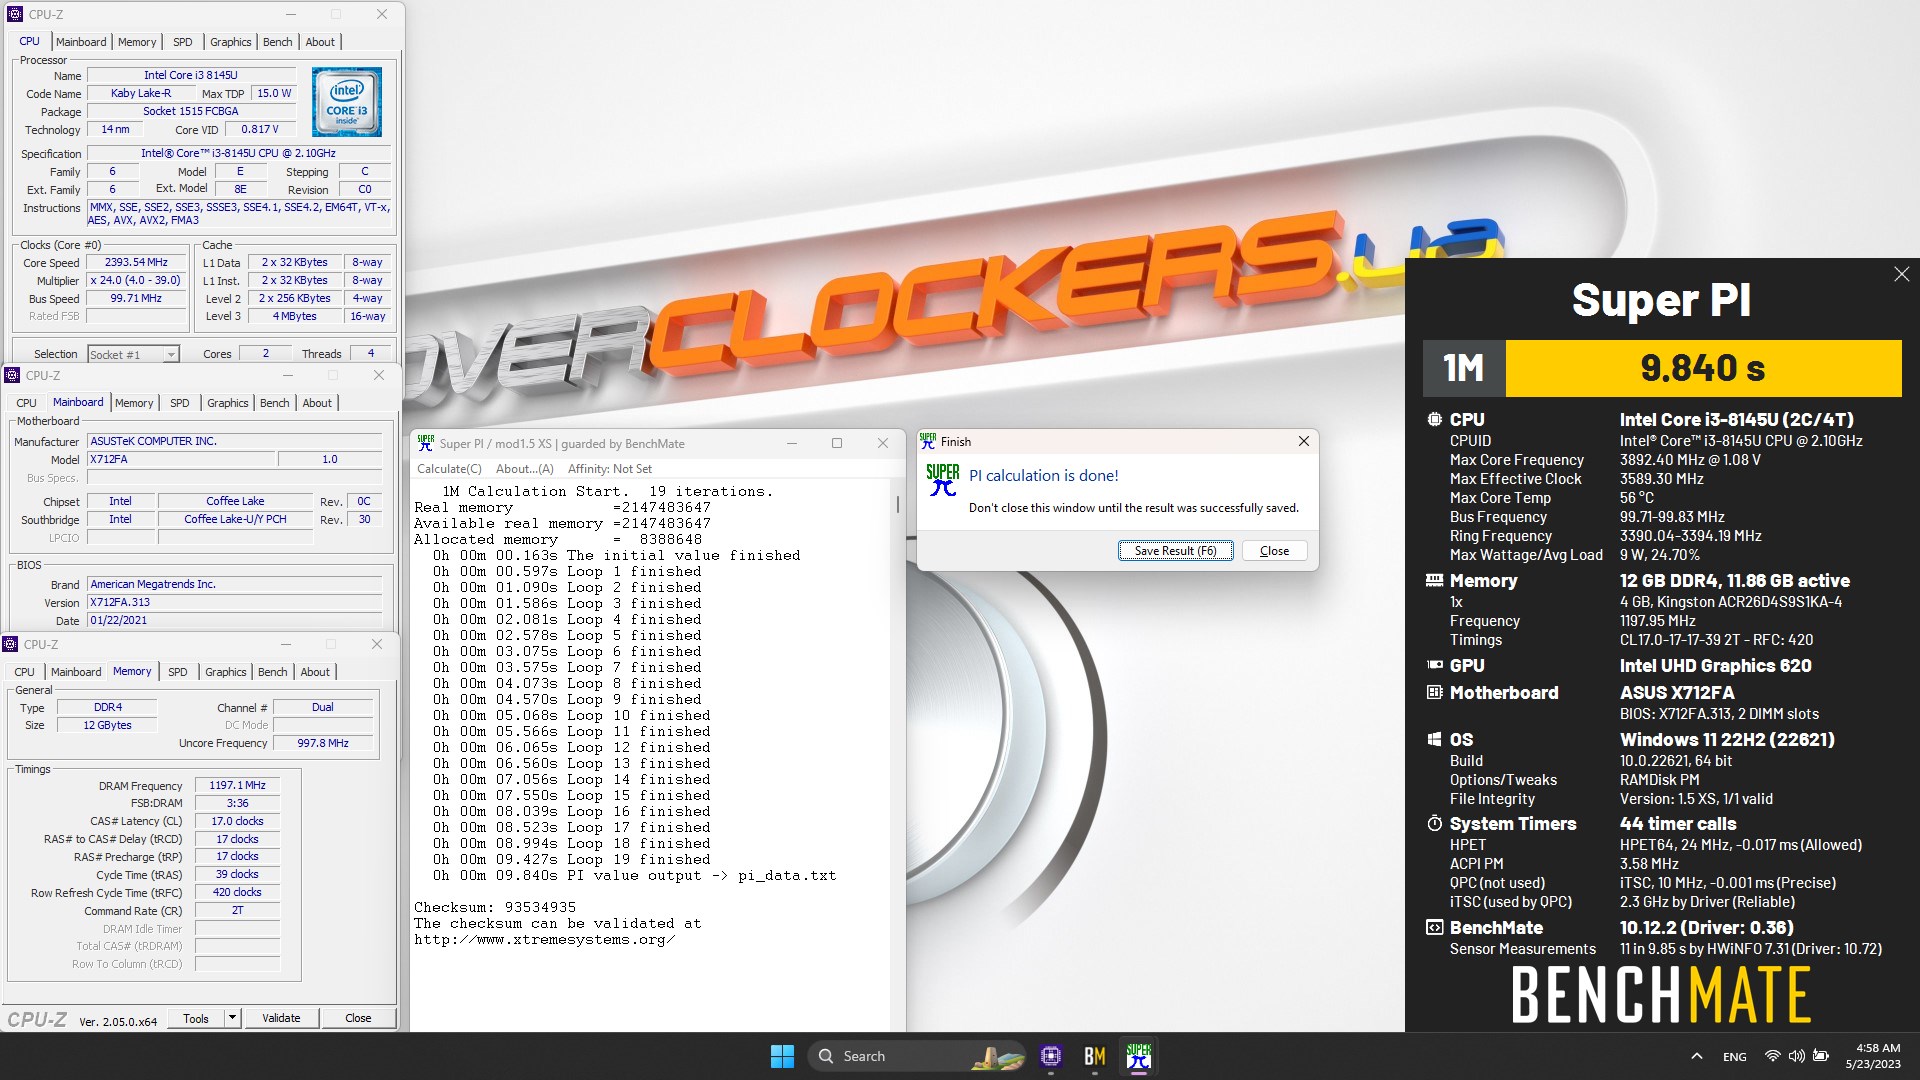Image resolution: width=1920 pixels, height=1080 pixels.
Task: Click the taskbar Search box
Action: click(x=917, y=1056)
